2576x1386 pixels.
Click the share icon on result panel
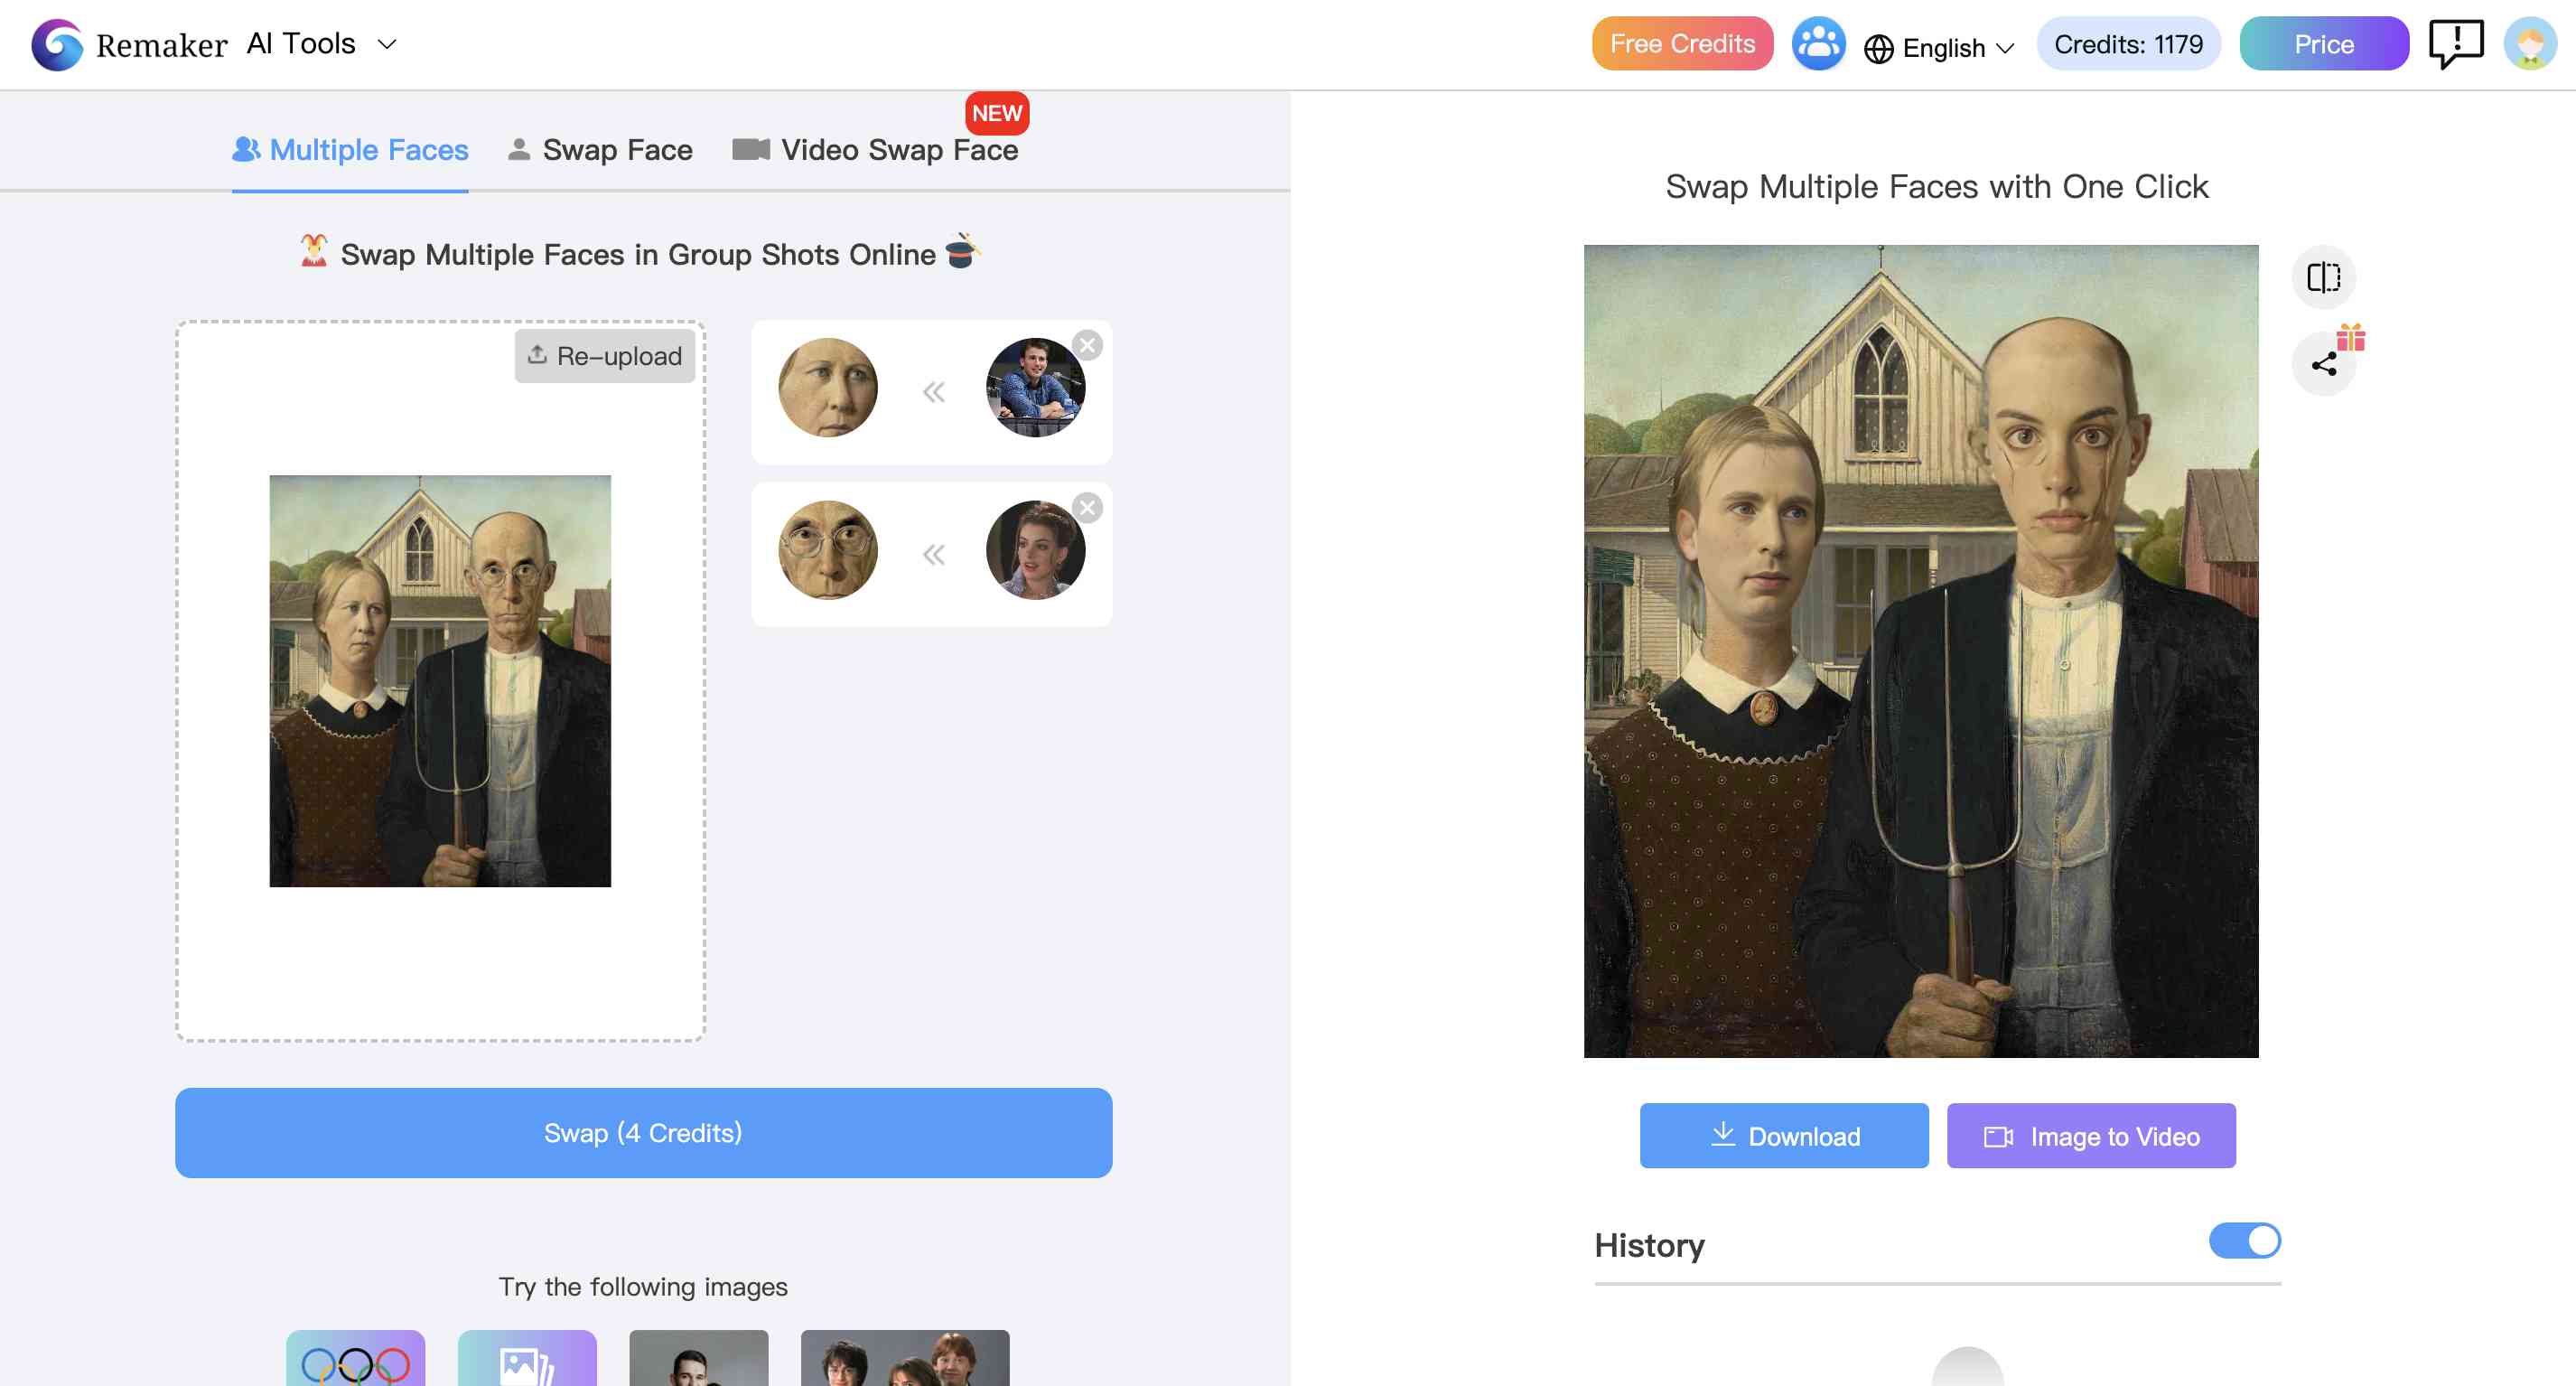click(x=2323, y=363)
